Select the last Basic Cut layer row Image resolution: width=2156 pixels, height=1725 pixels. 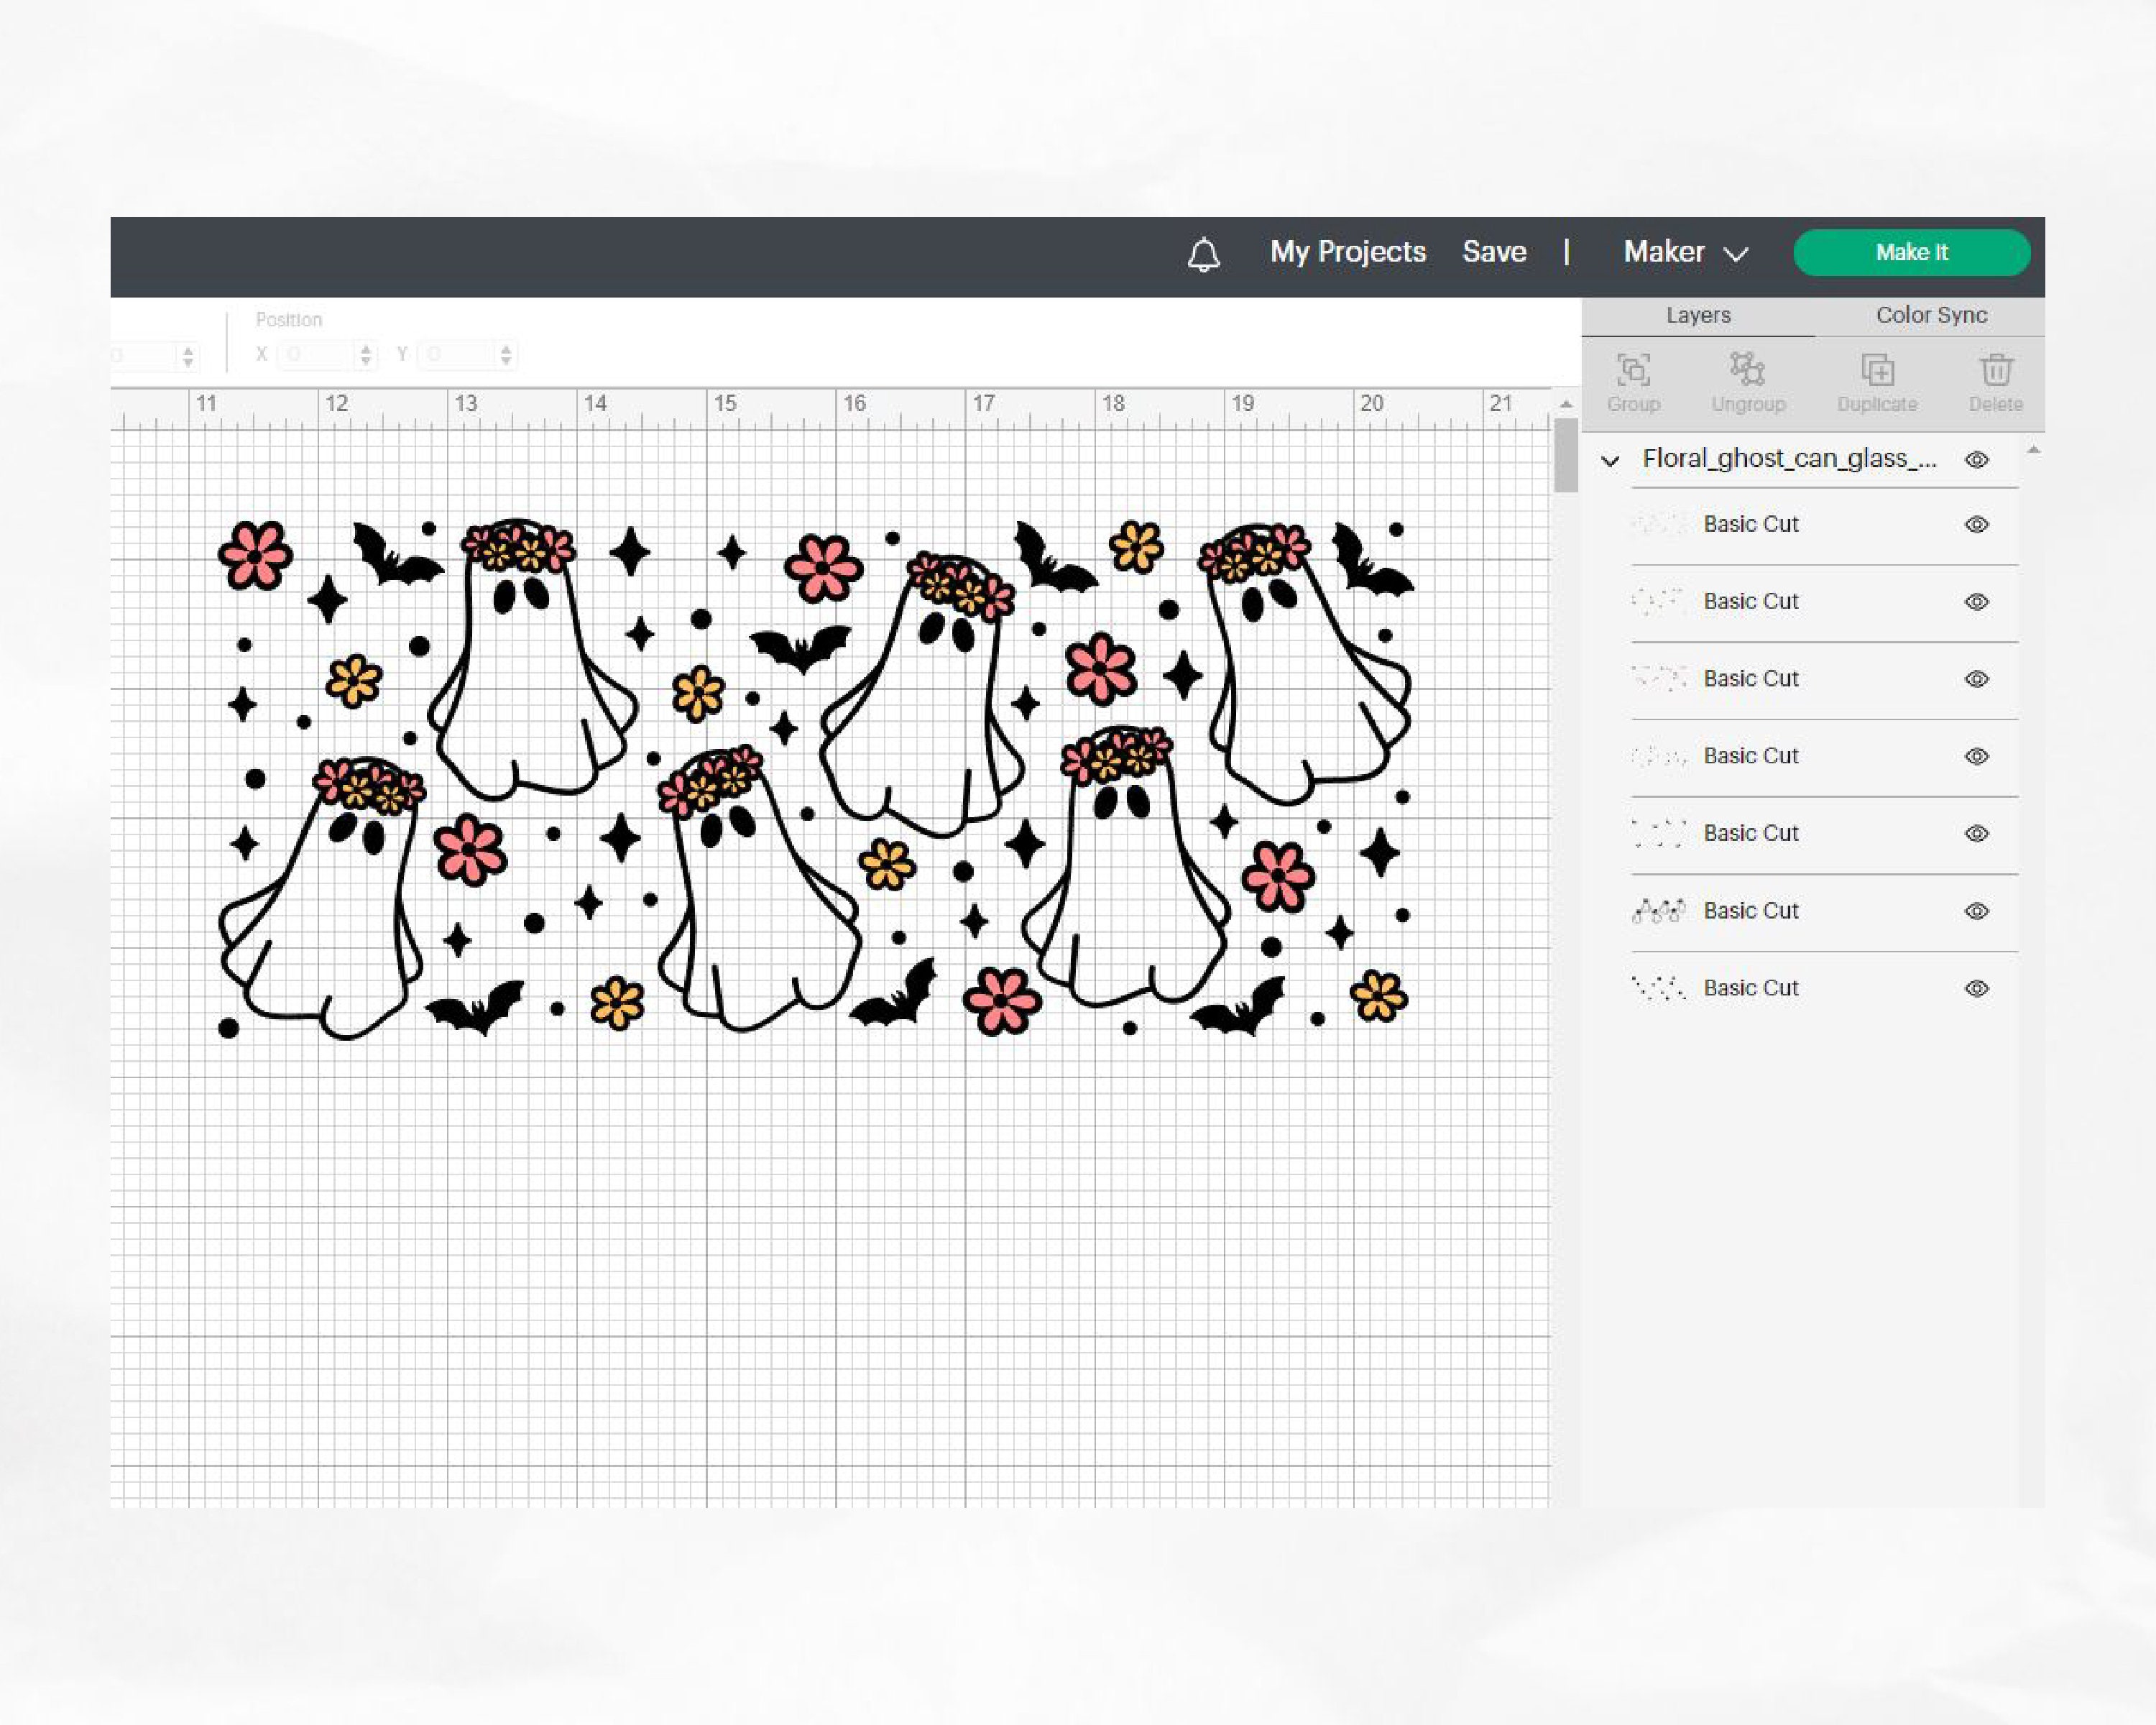[1824, 989]
